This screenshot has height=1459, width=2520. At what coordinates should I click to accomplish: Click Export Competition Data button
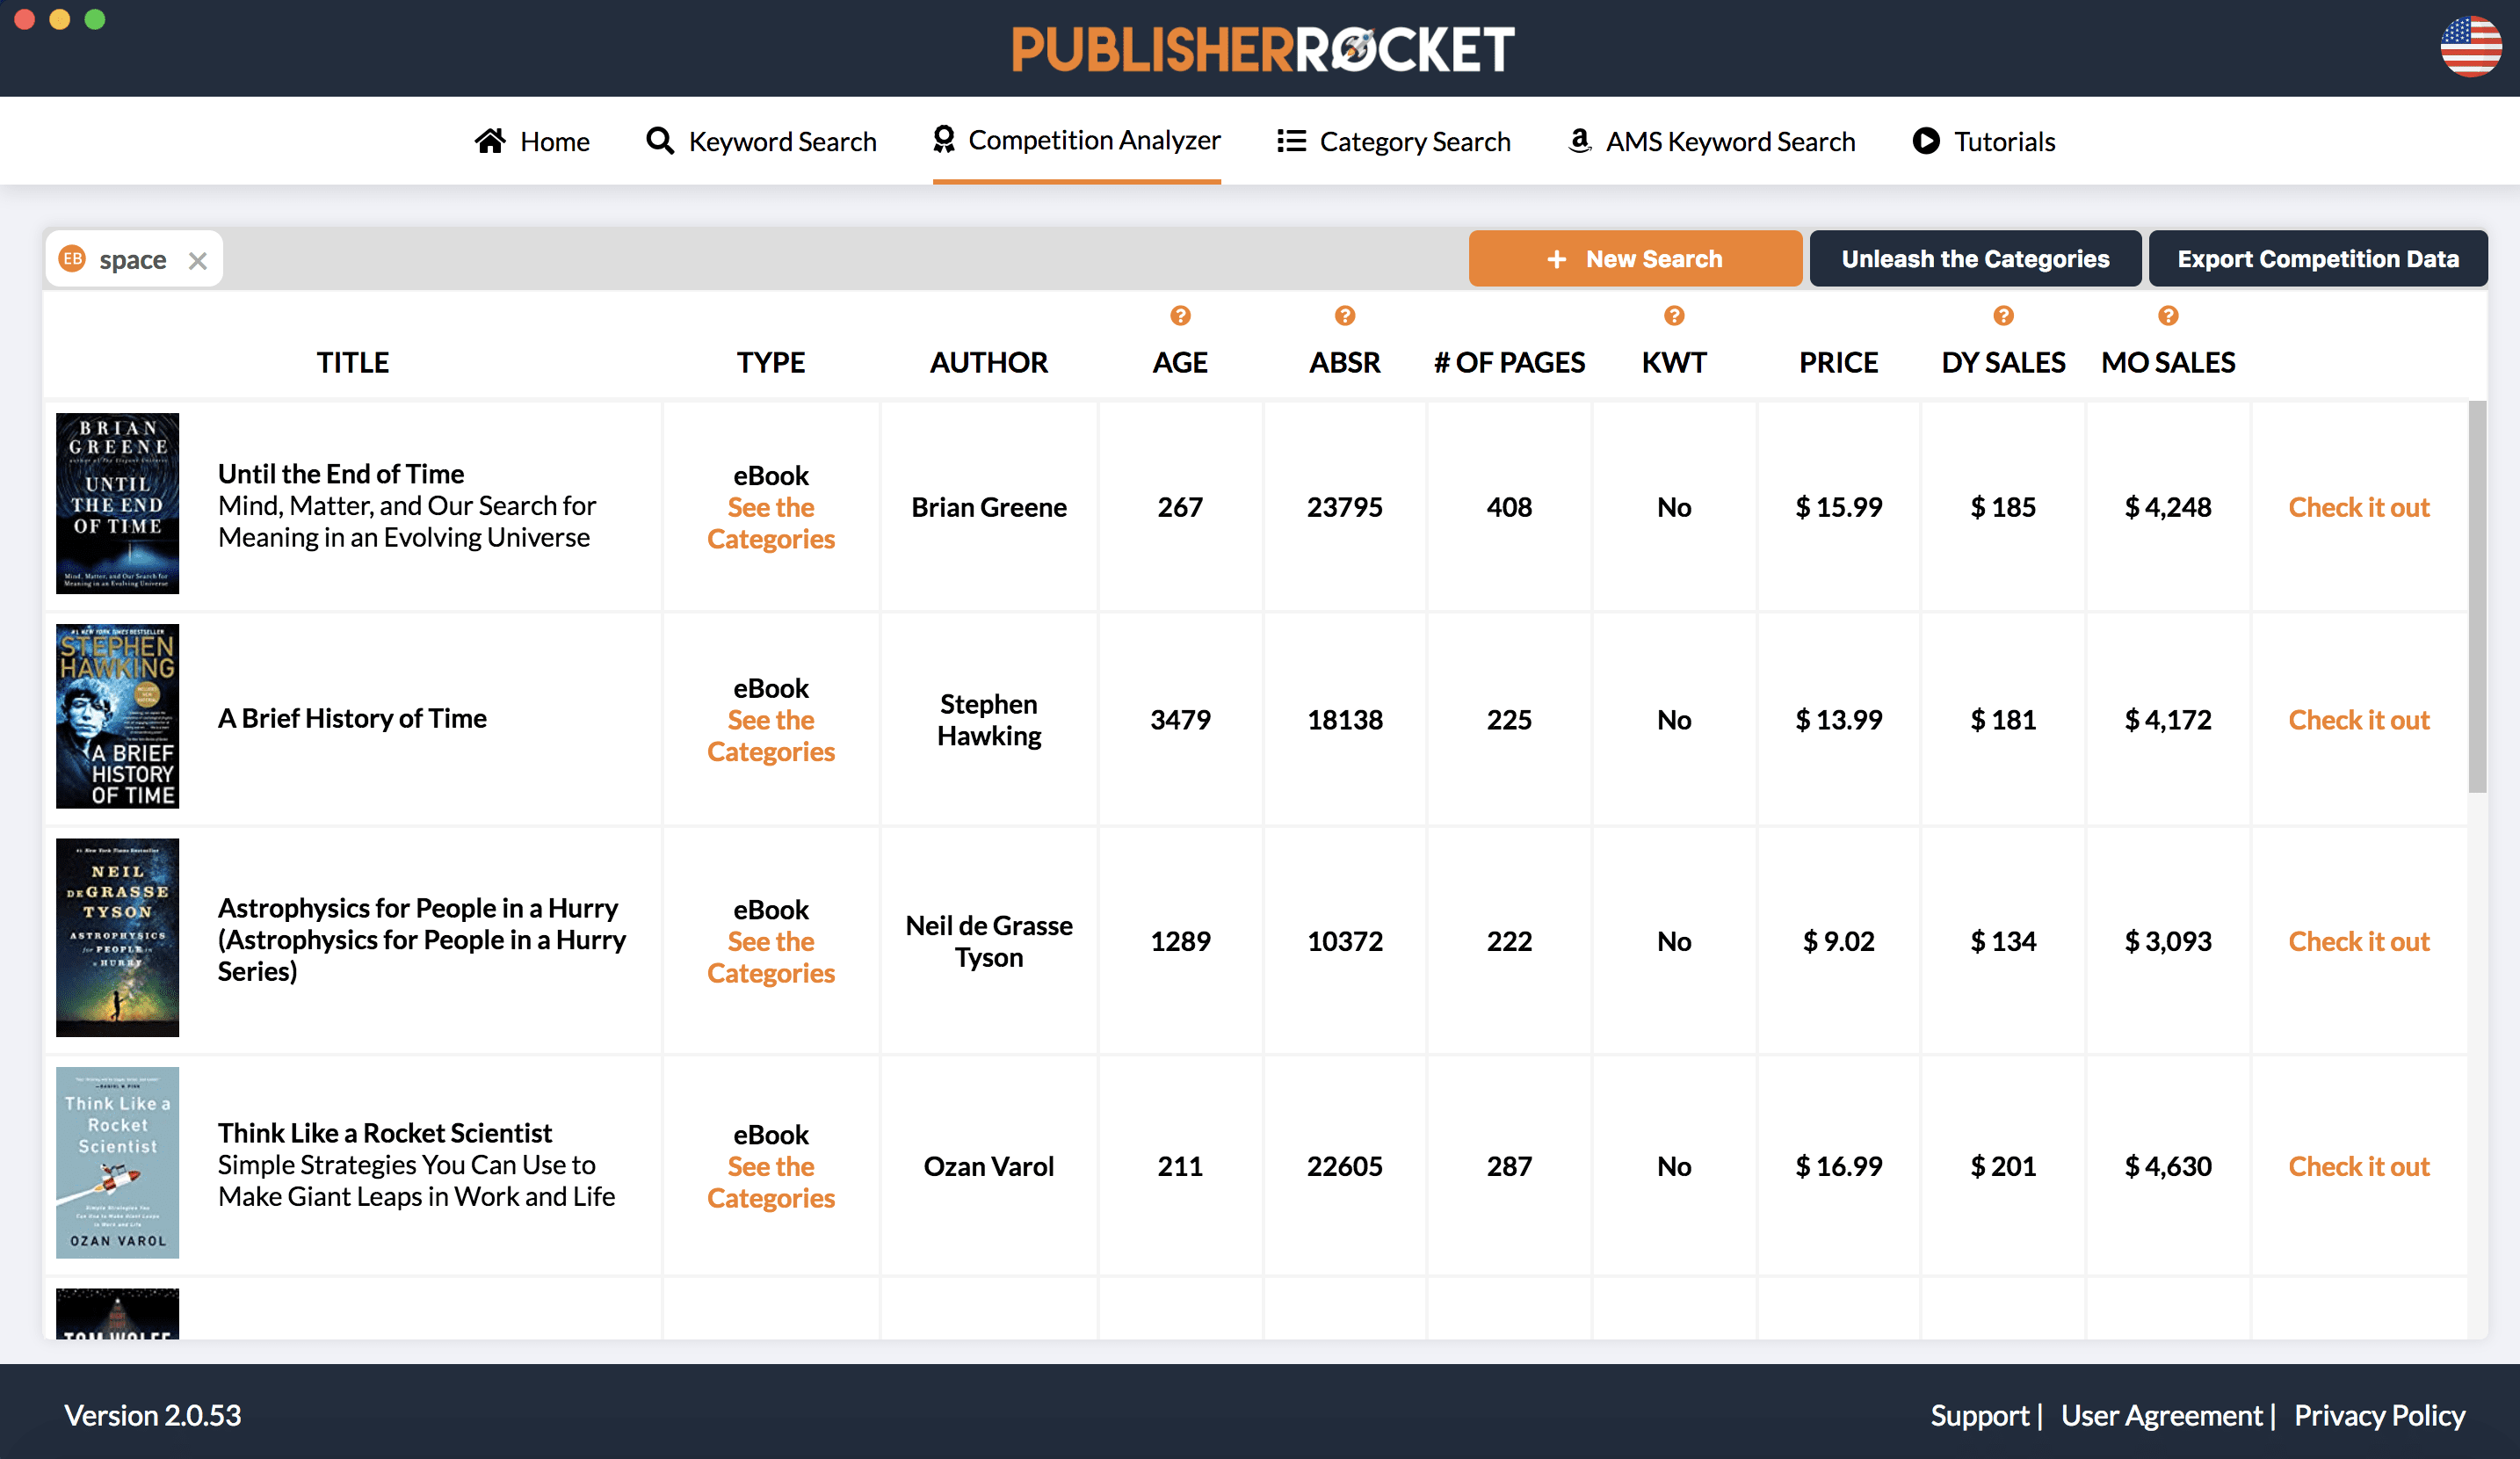click(2317, 259)
